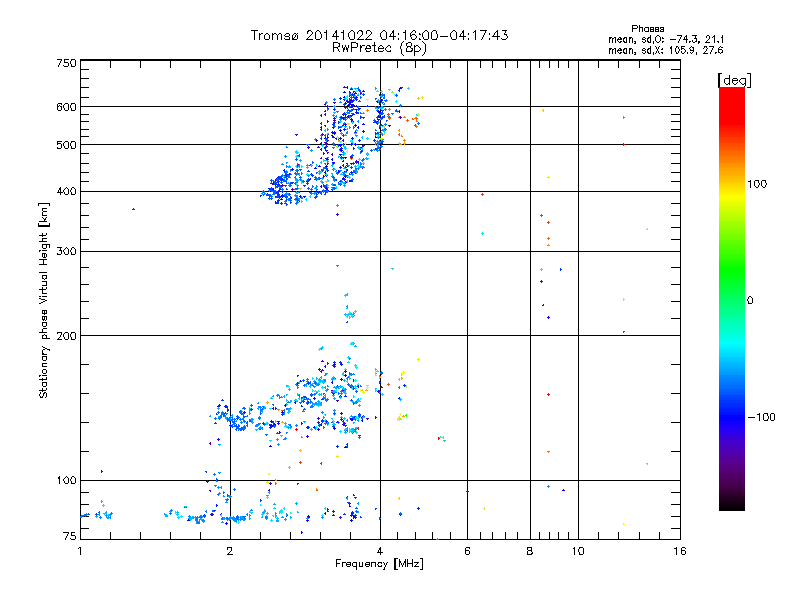The width and height of the screenshot is (800, 600).
Task: Click the '75' height axis label
Action: pyautogui.click(x=70, y=536)
